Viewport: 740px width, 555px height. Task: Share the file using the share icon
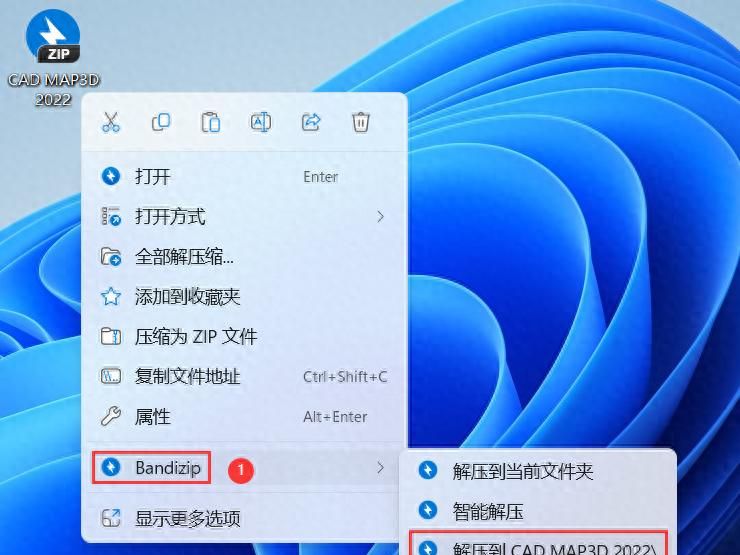coord(311,122)
